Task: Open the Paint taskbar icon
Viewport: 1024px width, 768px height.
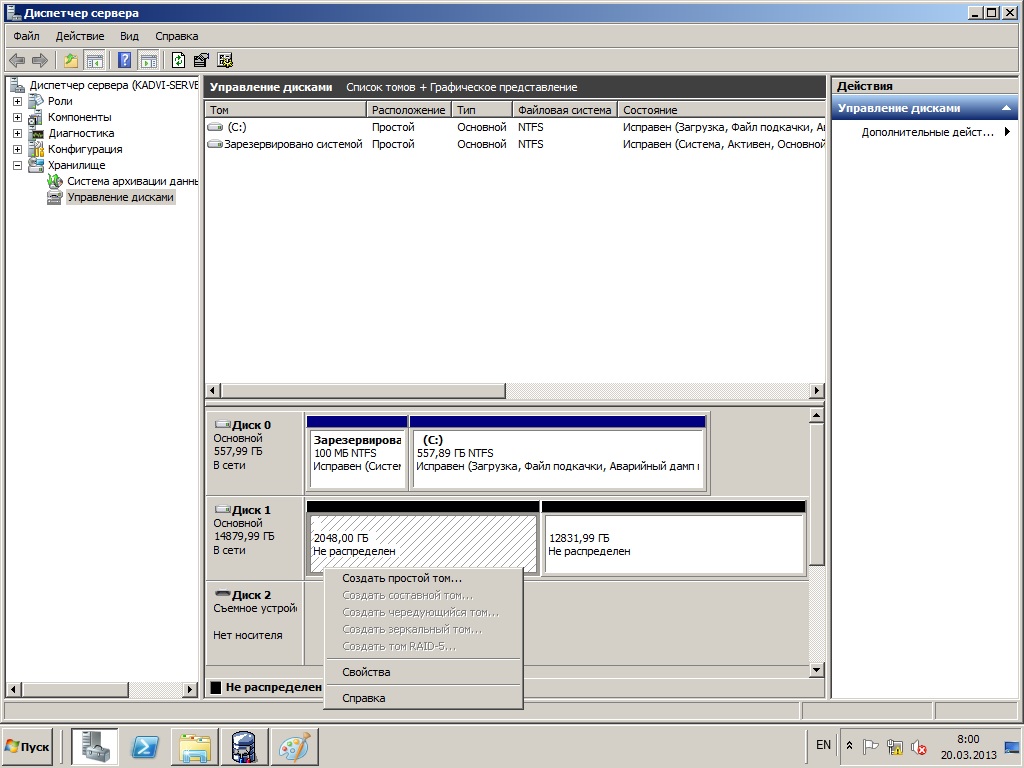Action: (x=294, y=746)
